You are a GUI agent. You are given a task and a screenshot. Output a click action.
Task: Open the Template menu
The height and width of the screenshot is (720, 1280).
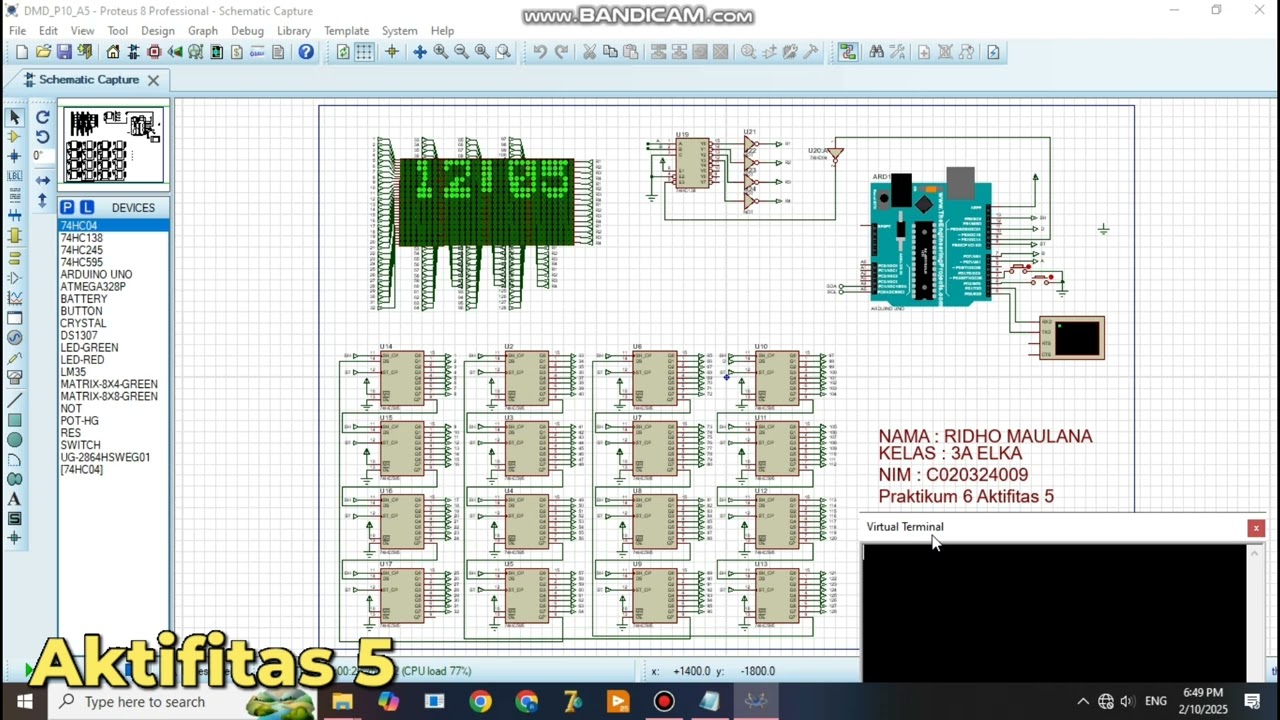click(x=346, y=31)
